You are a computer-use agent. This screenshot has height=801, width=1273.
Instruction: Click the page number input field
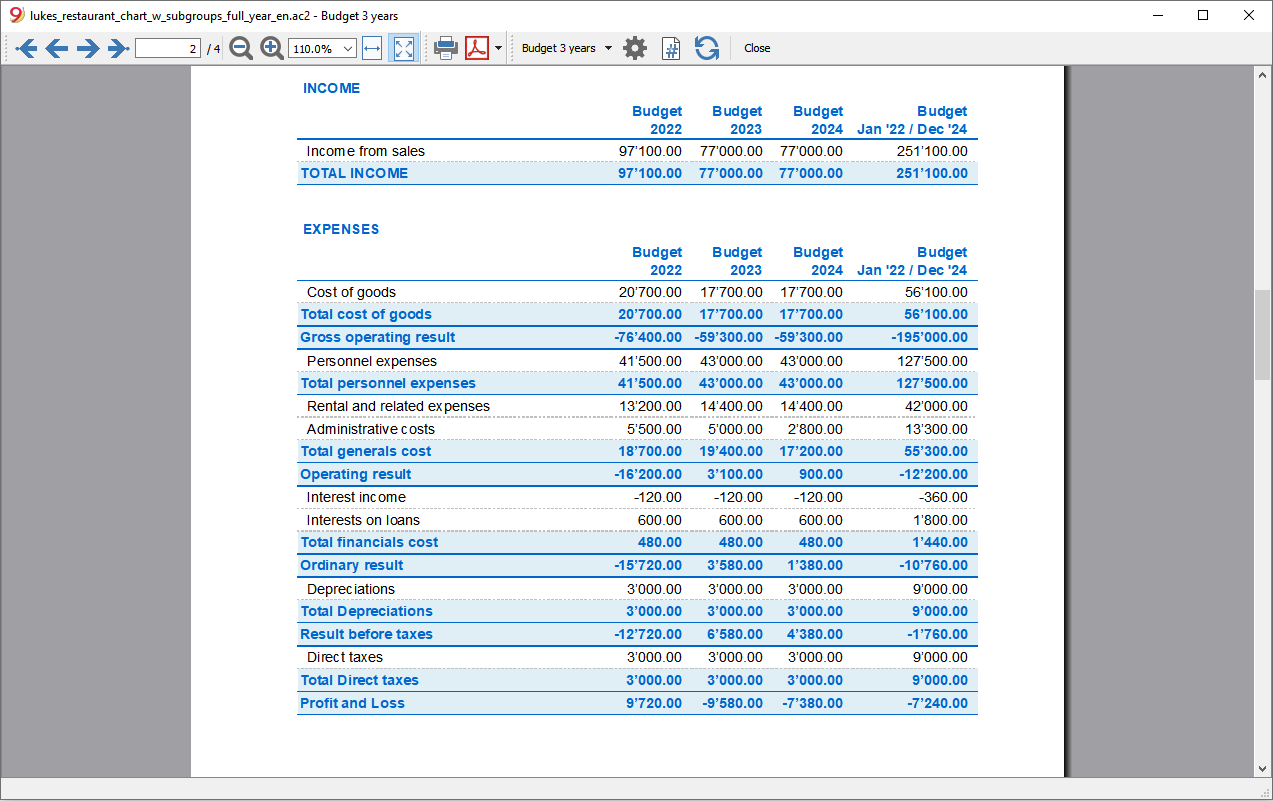coord(168,48)
